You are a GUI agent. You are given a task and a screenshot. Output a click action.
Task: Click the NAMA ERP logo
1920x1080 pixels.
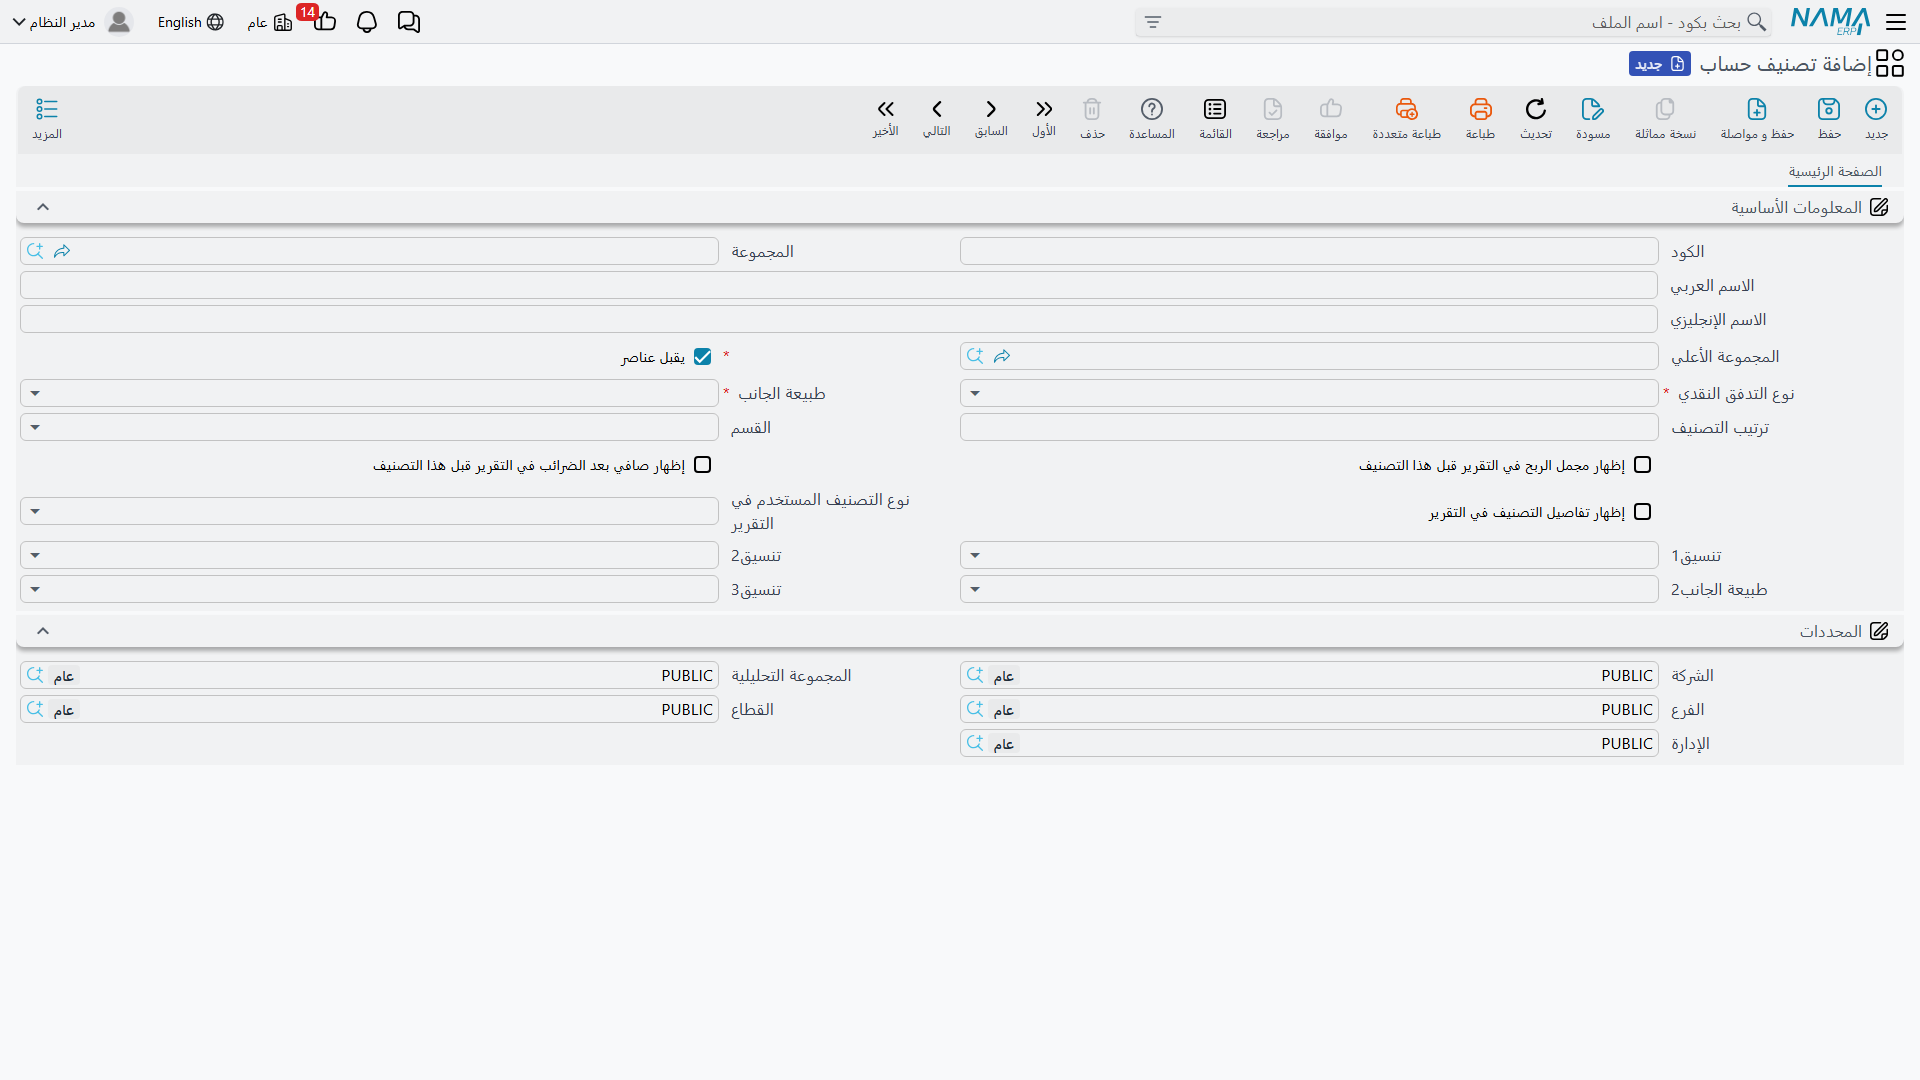pos(1830,21)
